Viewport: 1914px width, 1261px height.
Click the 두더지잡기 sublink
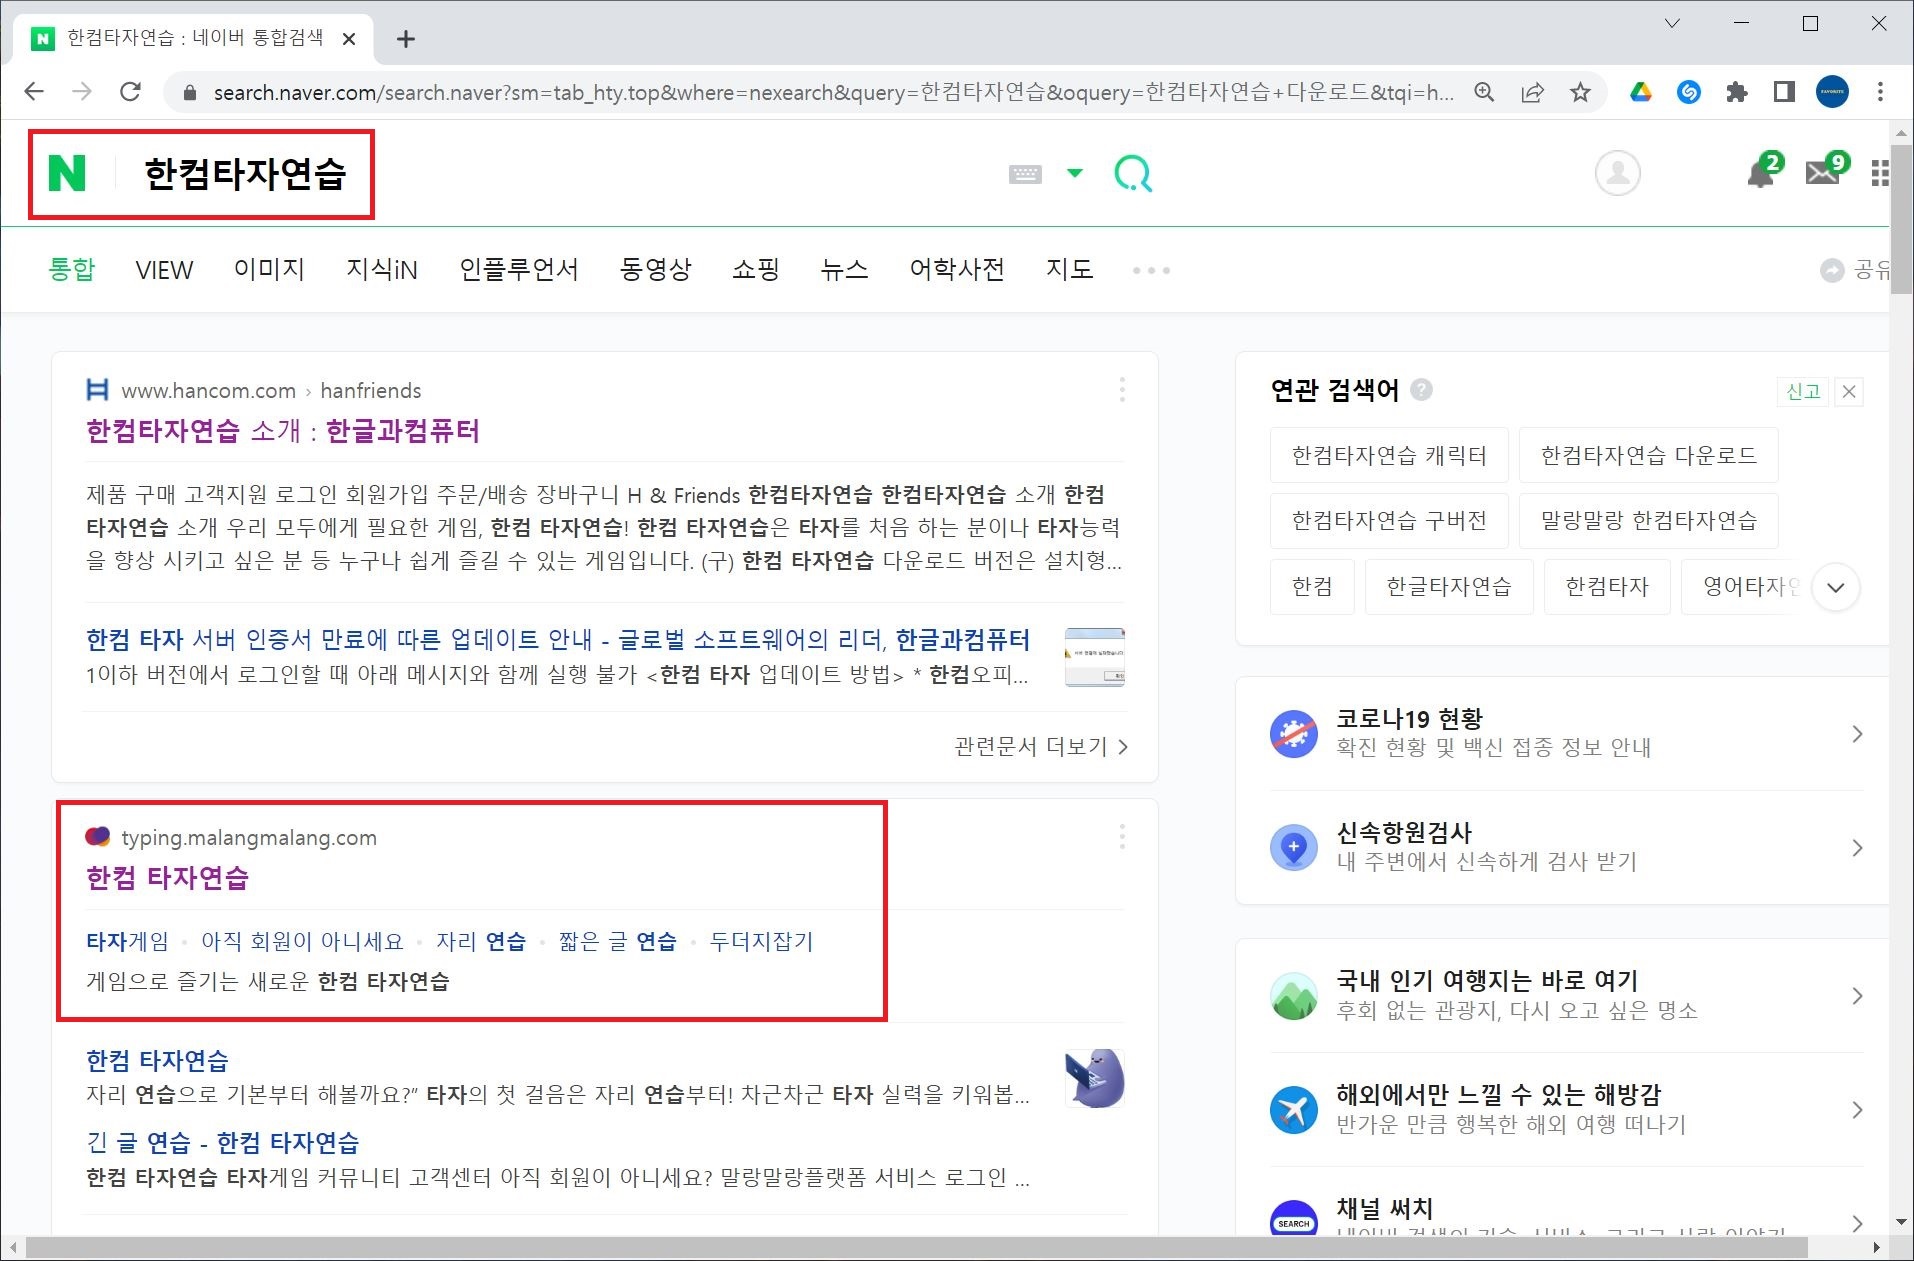pos(761,941)
